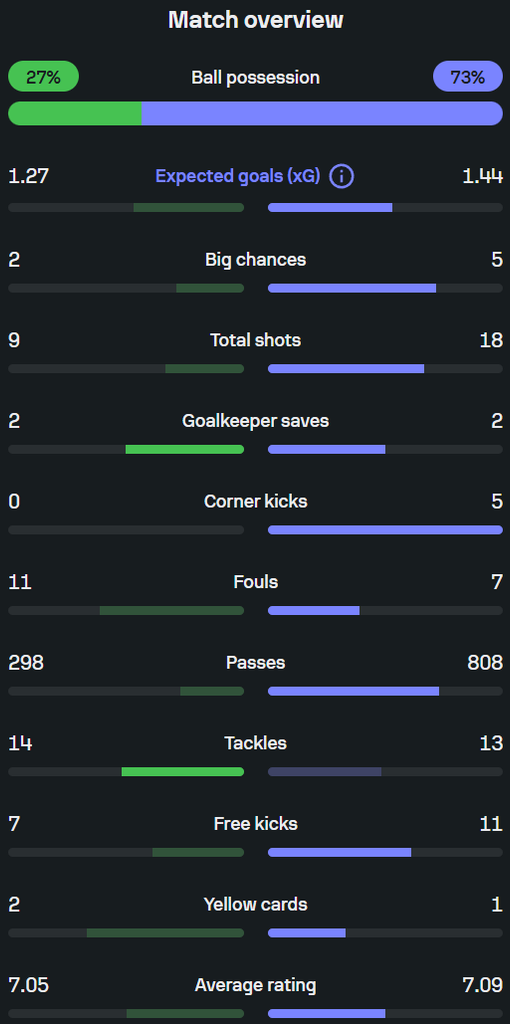The height and width of the screenshot is (1024, 510).
Task: Click the green segment of possession bar
Action: click(x=74, y=113)
